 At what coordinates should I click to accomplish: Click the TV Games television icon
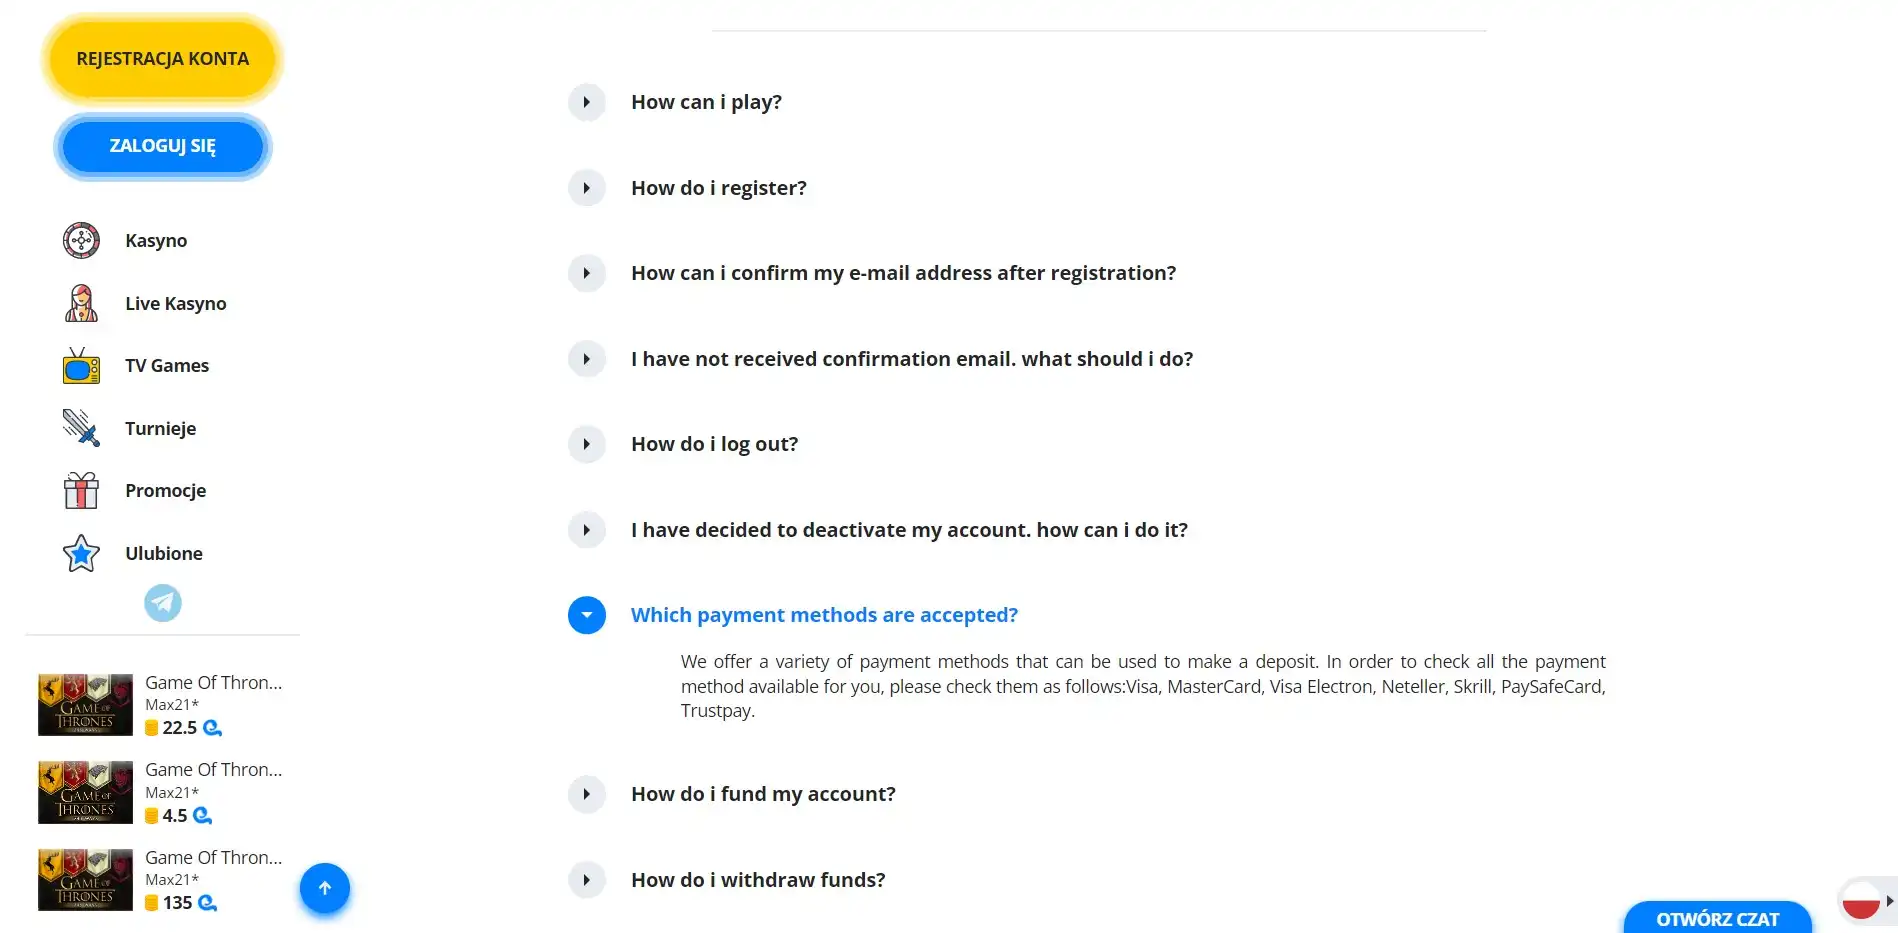click(81, 366)
